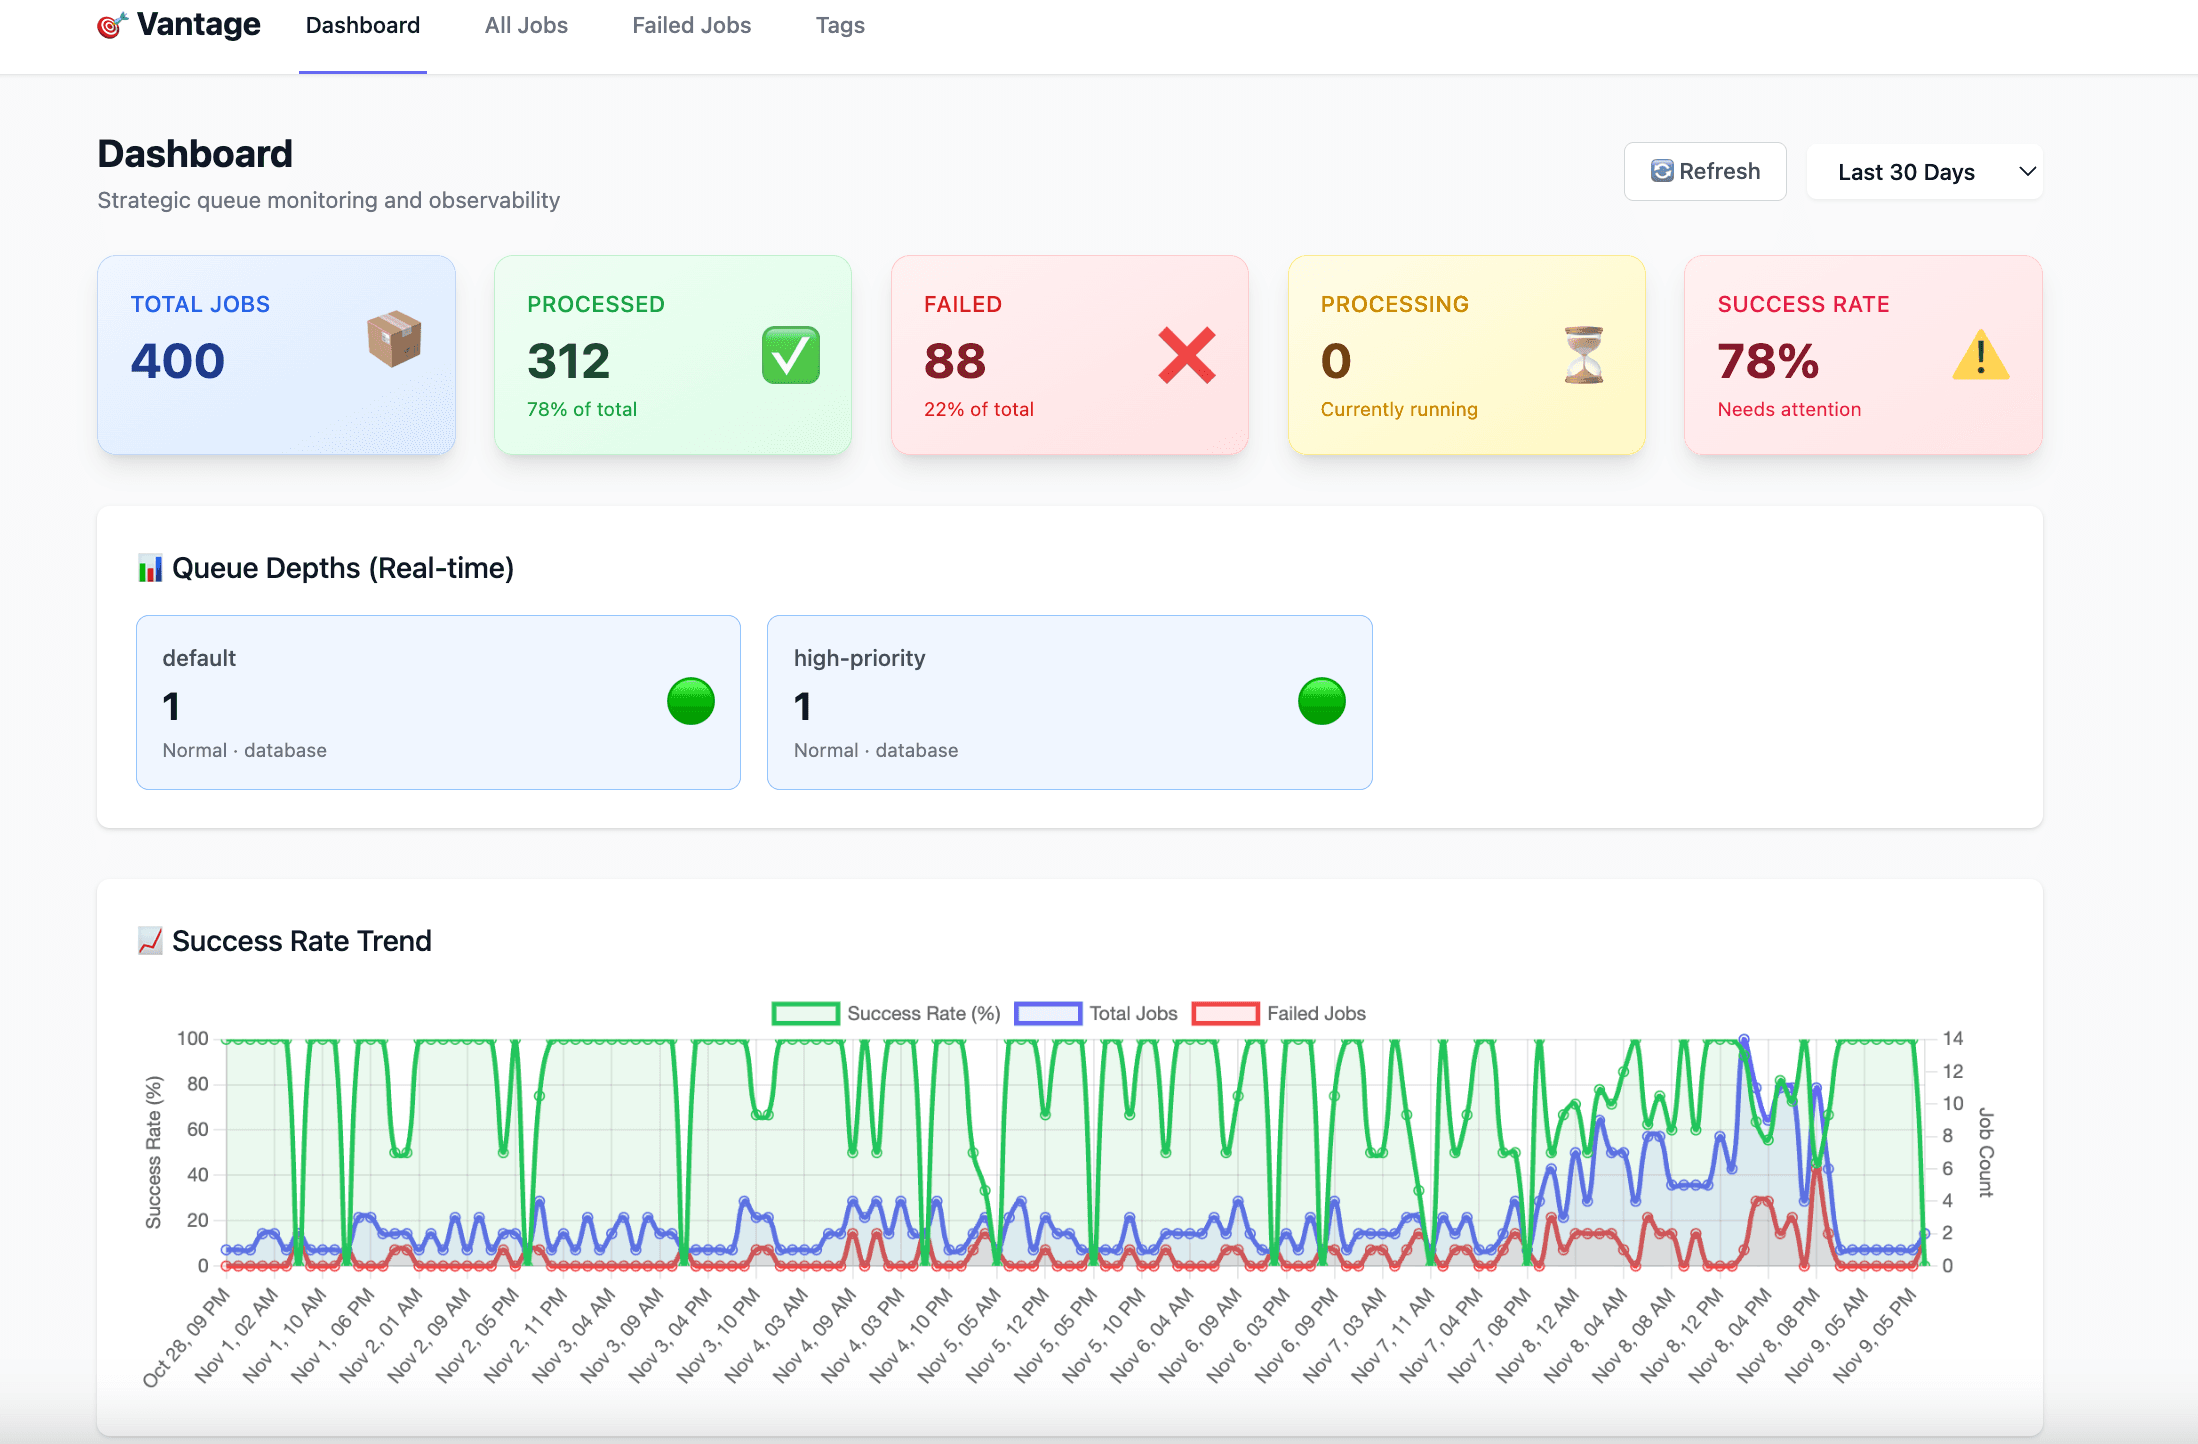
Task: Open the Failed Jobs page
Action: (x=690, y=25)
